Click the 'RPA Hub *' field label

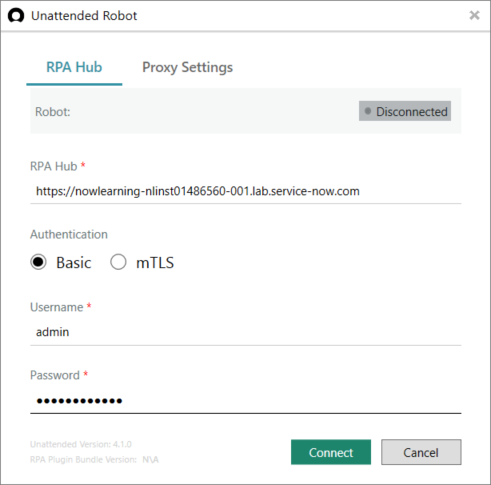coord(58,166)
